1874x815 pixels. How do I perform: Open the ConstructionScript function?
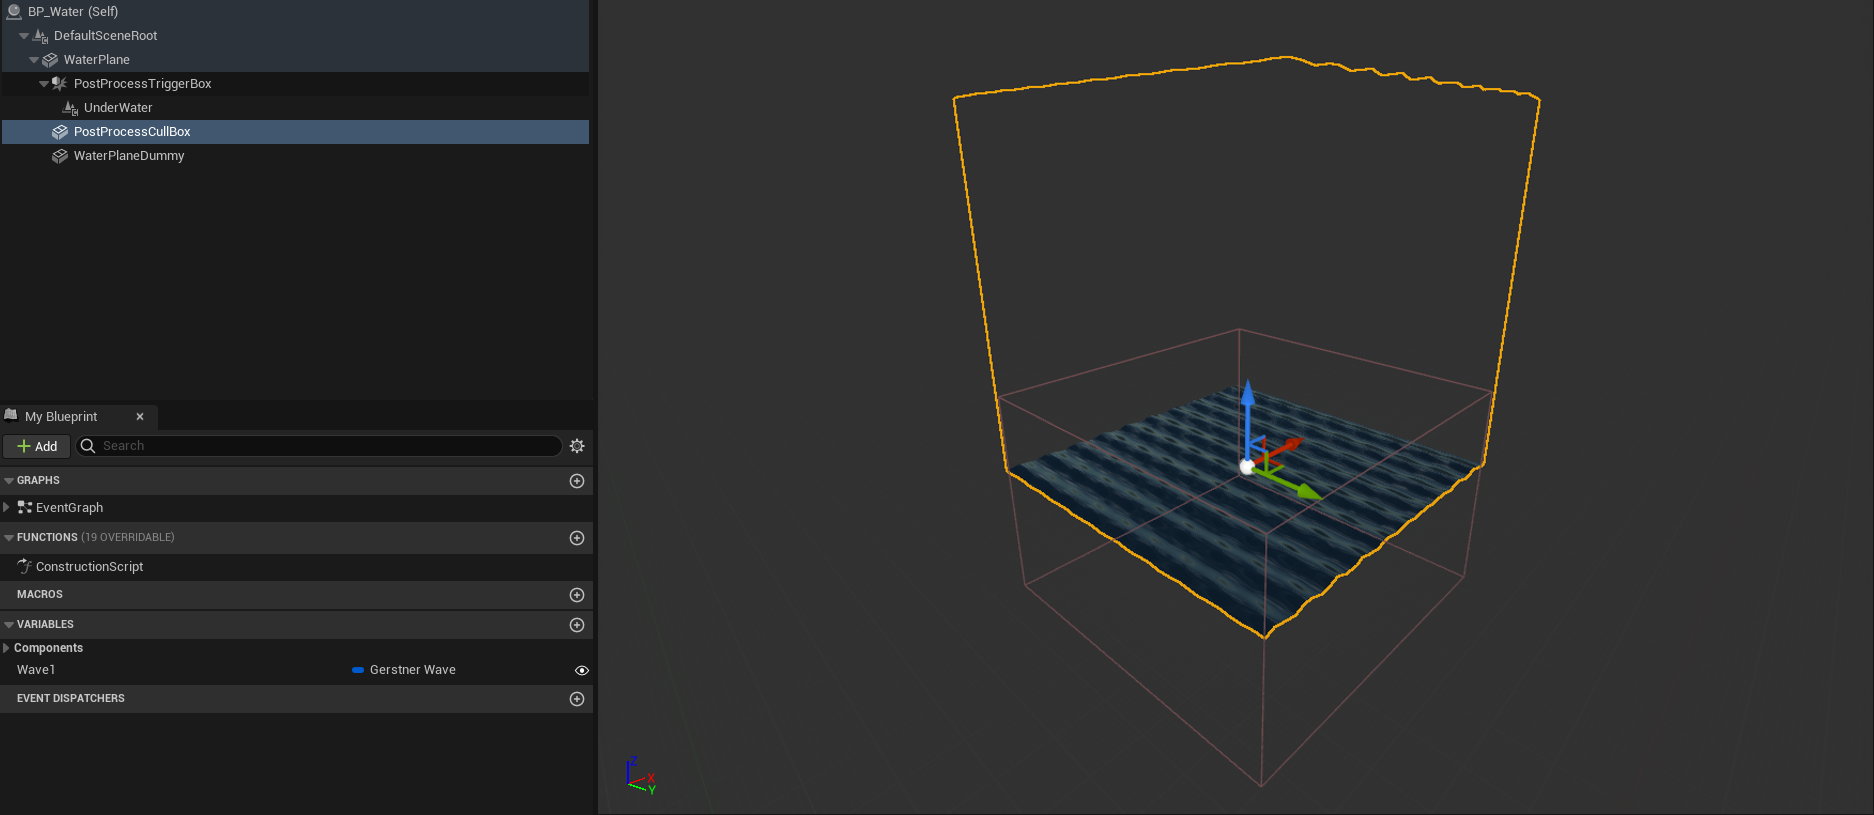pyautogui.click(x=89, y=567)
